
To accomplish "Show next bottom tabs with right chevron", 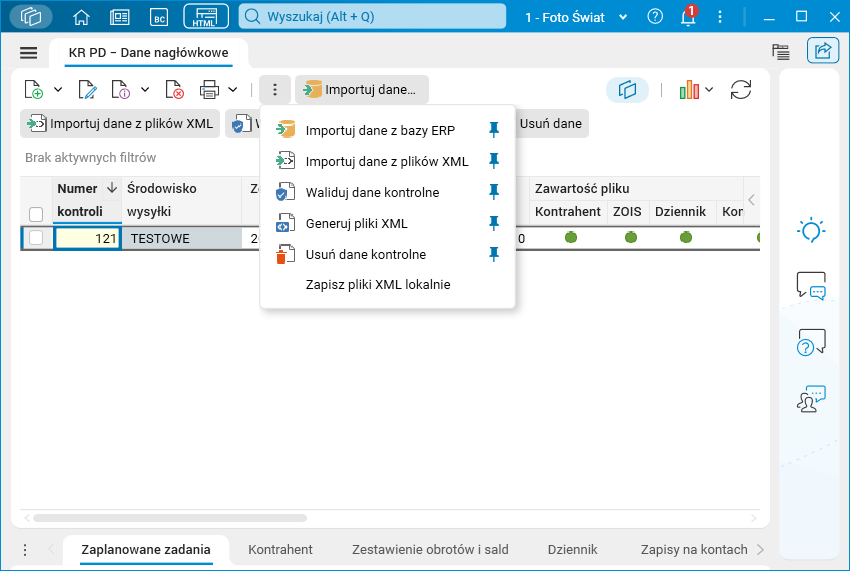I will (x=760, y=550).
